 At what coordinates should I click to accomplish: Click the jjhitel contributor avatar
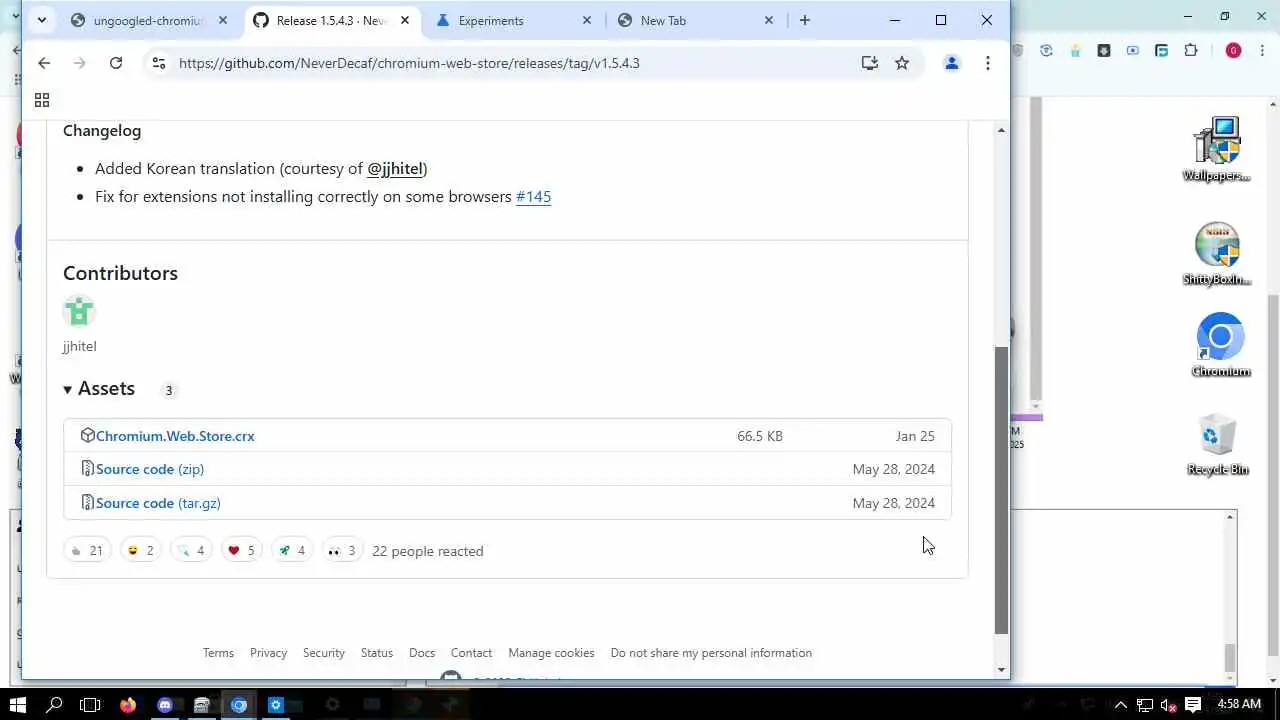pyautogui.click(x=79, y=311)
